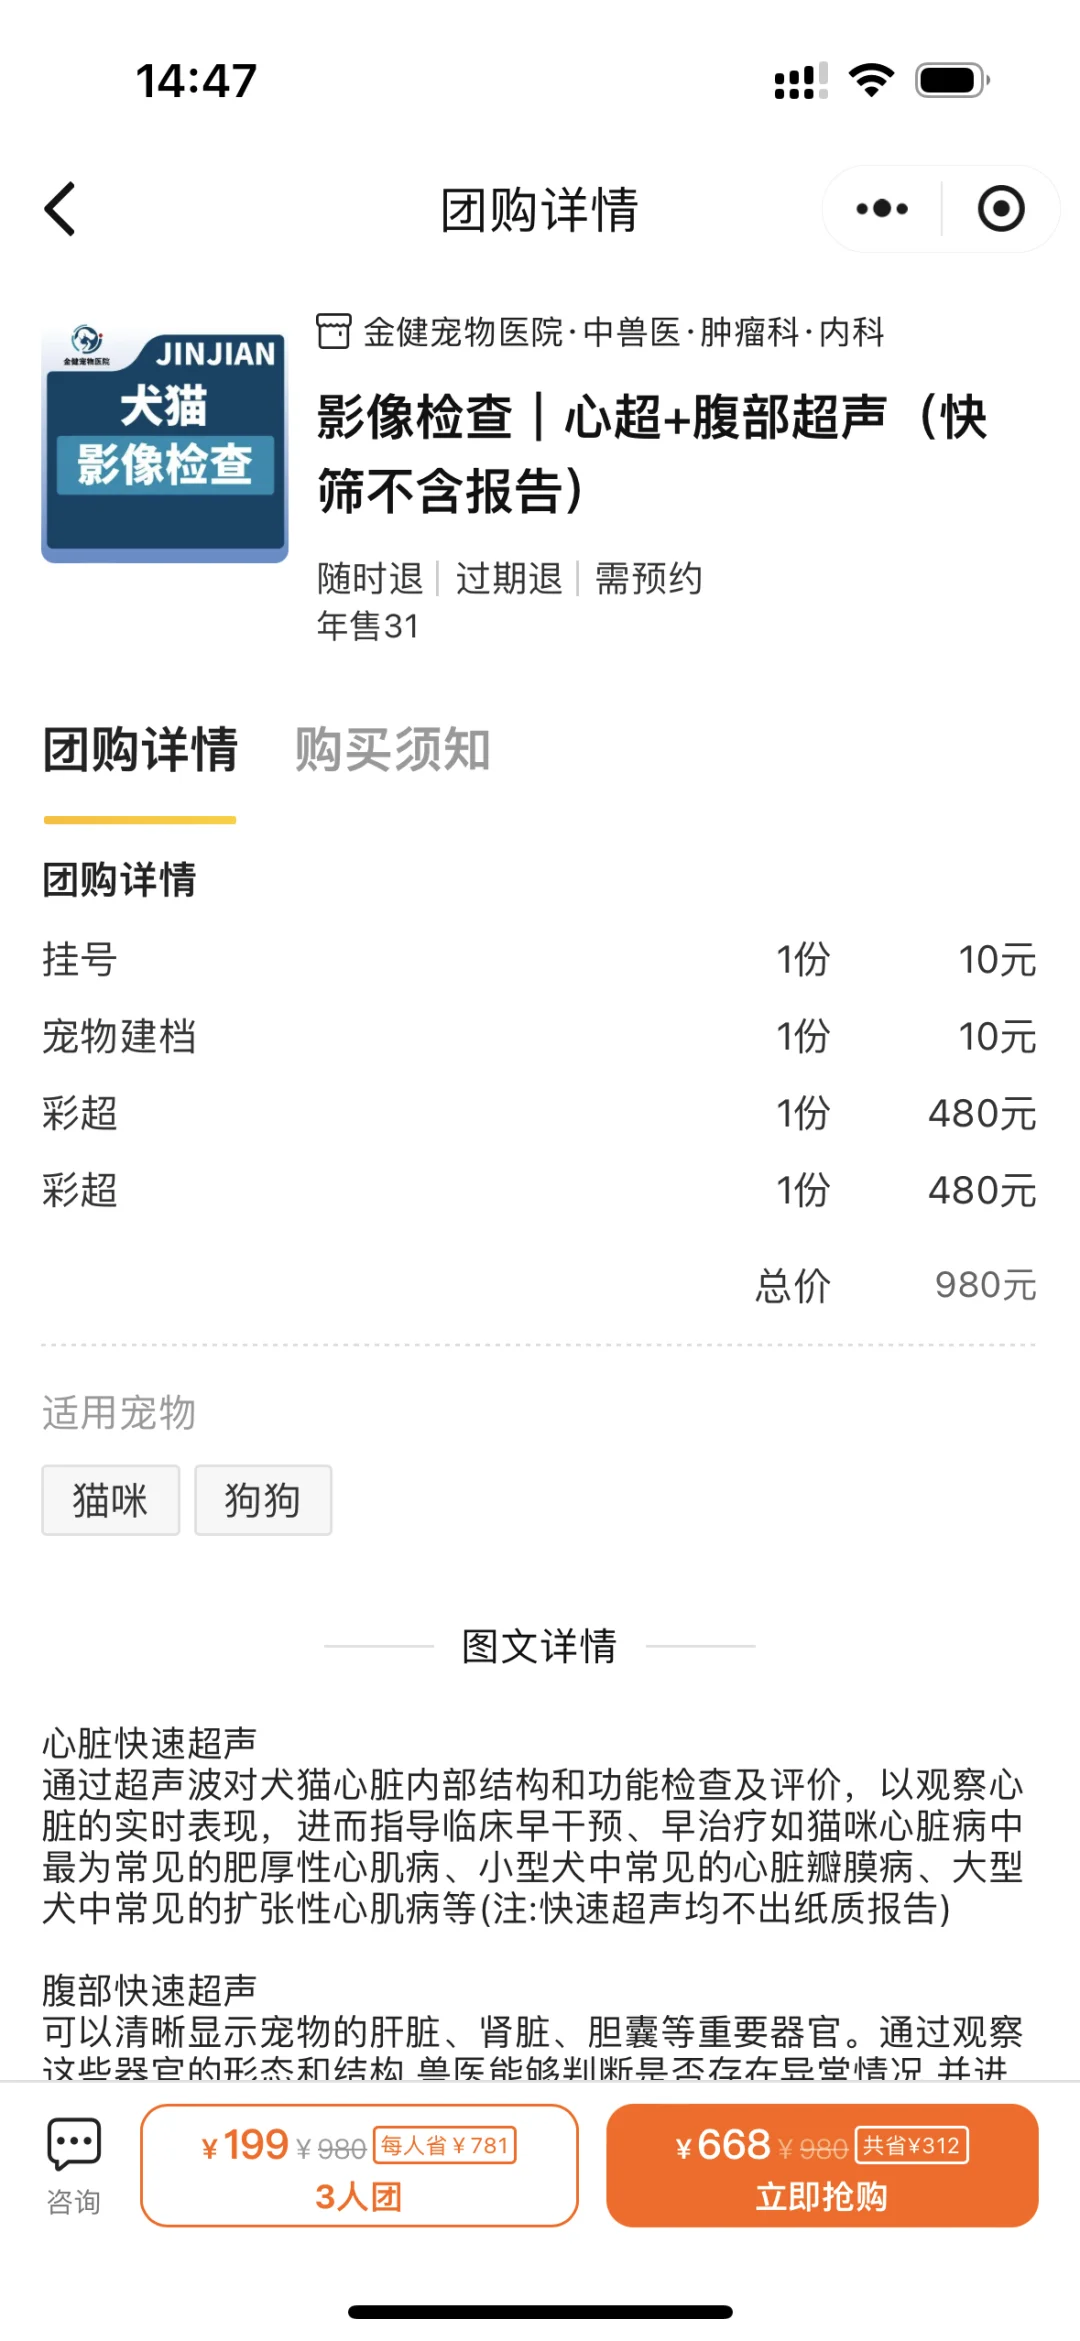The width and height of the screenshot is (1080, 2341).
Task: Tap the battery status icon
Action: 953,80
